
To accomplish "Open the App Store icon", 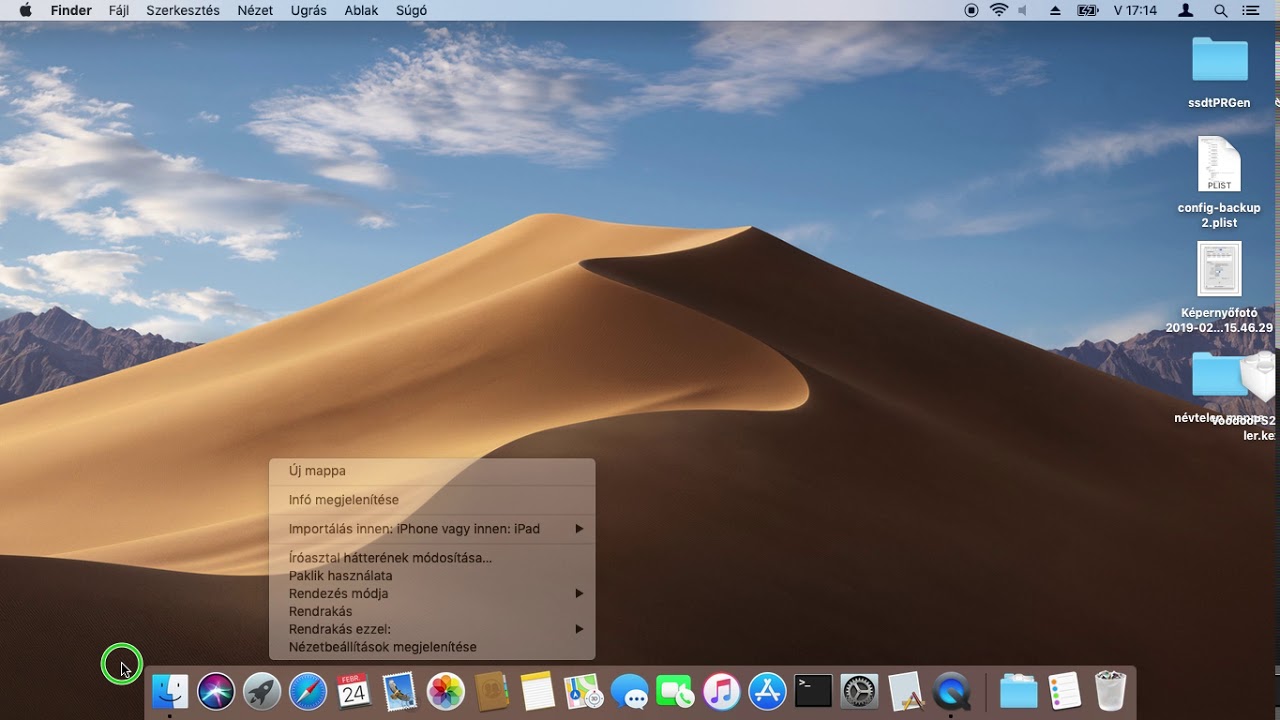I will click(768, 691).
